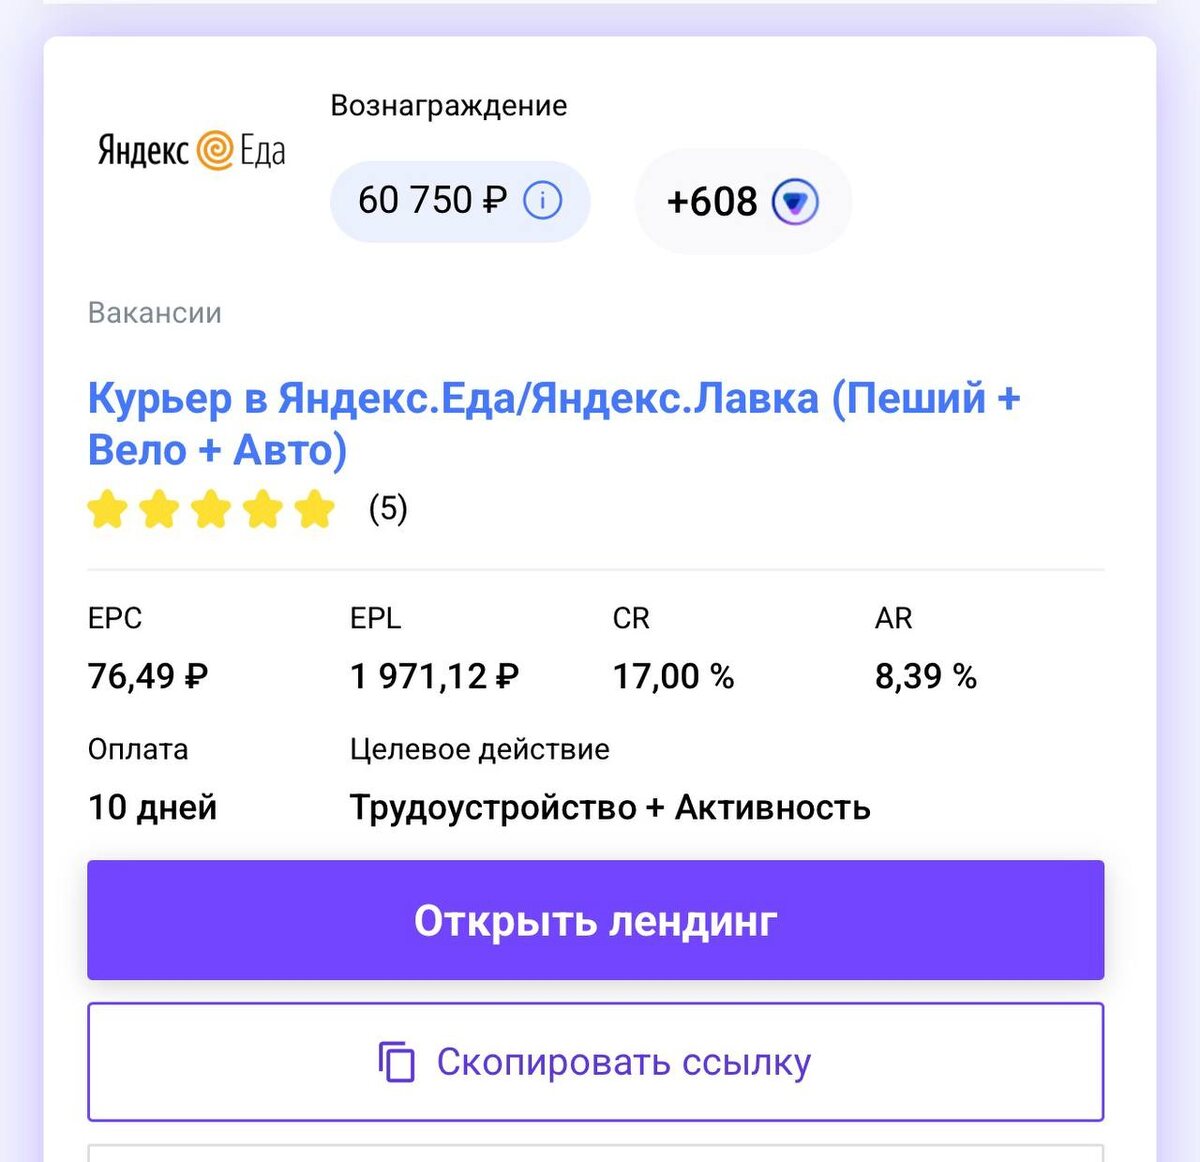This screenshot has width=1200, height=1162.
Task: Click the info icon beside 60 750 ₽
Action: point(543,201)
